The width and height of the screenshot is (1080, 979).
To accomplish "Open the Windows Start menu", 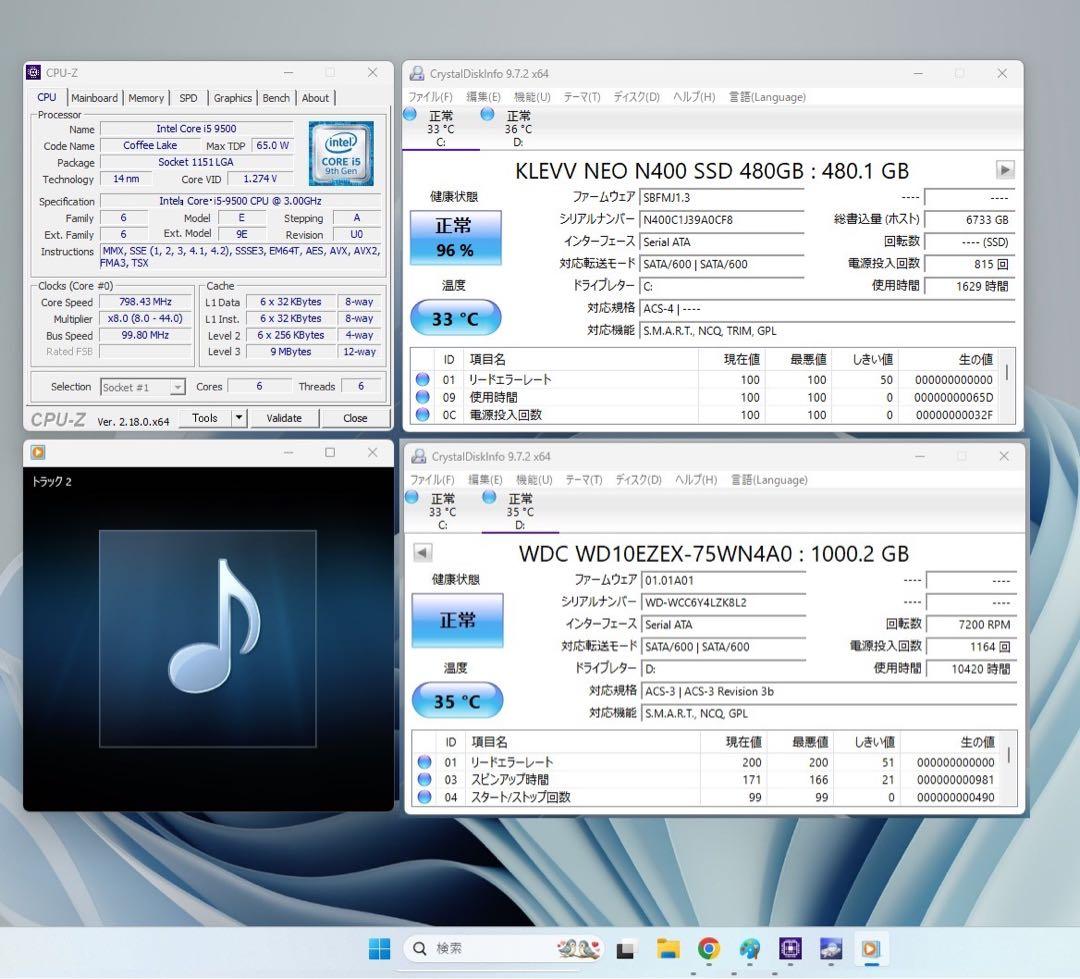I will point(380,949).
